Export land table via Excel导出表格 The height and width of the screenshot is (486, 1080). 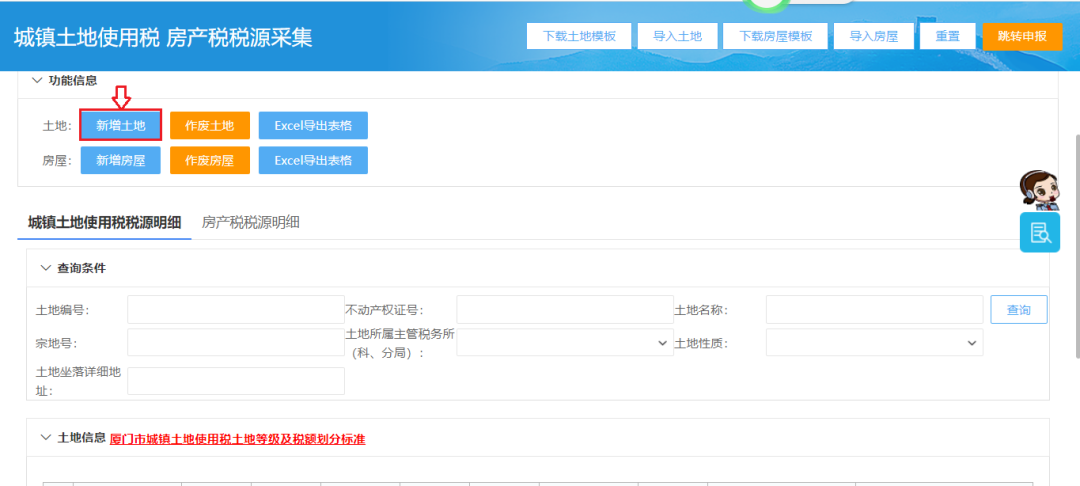[x=313, y=125]
